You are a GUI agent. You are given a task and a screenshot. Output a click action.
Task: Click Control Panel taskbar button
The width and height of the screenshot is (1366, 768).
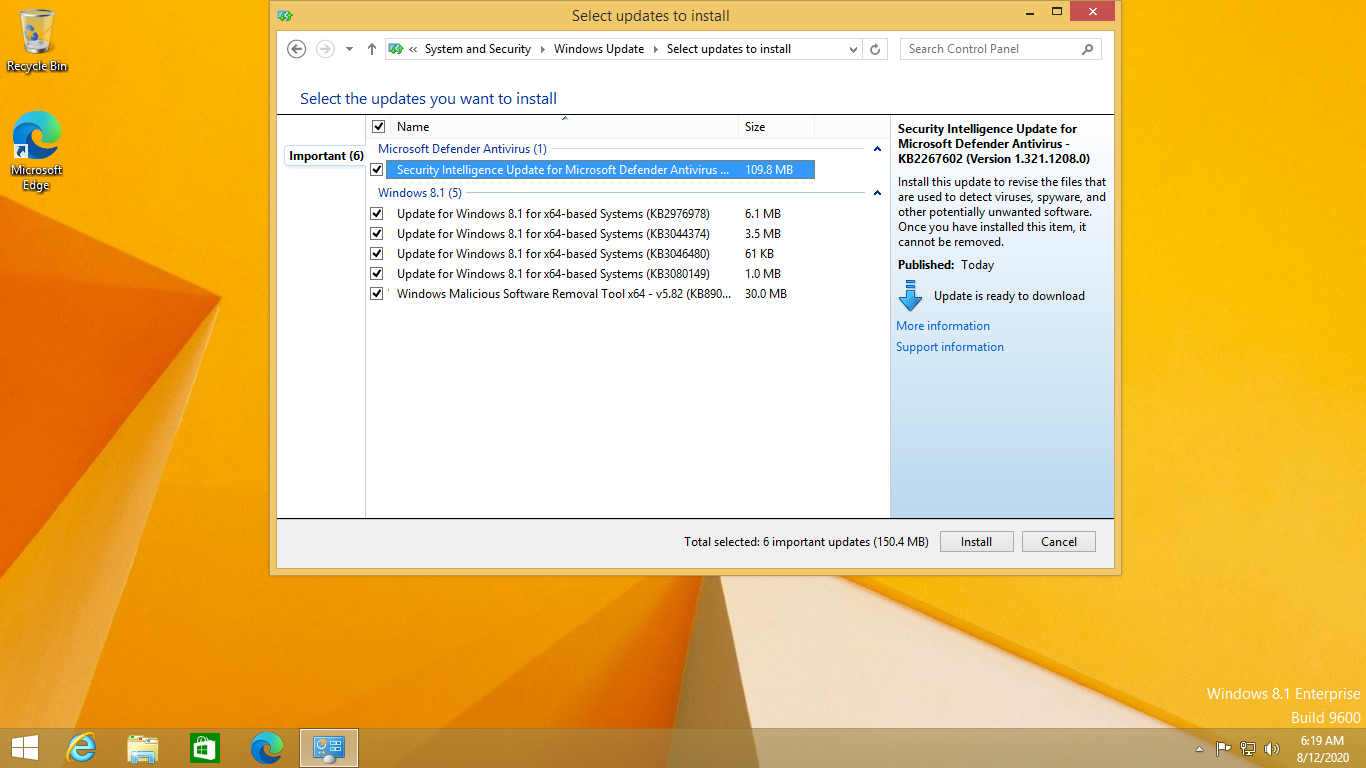(329, 748)
